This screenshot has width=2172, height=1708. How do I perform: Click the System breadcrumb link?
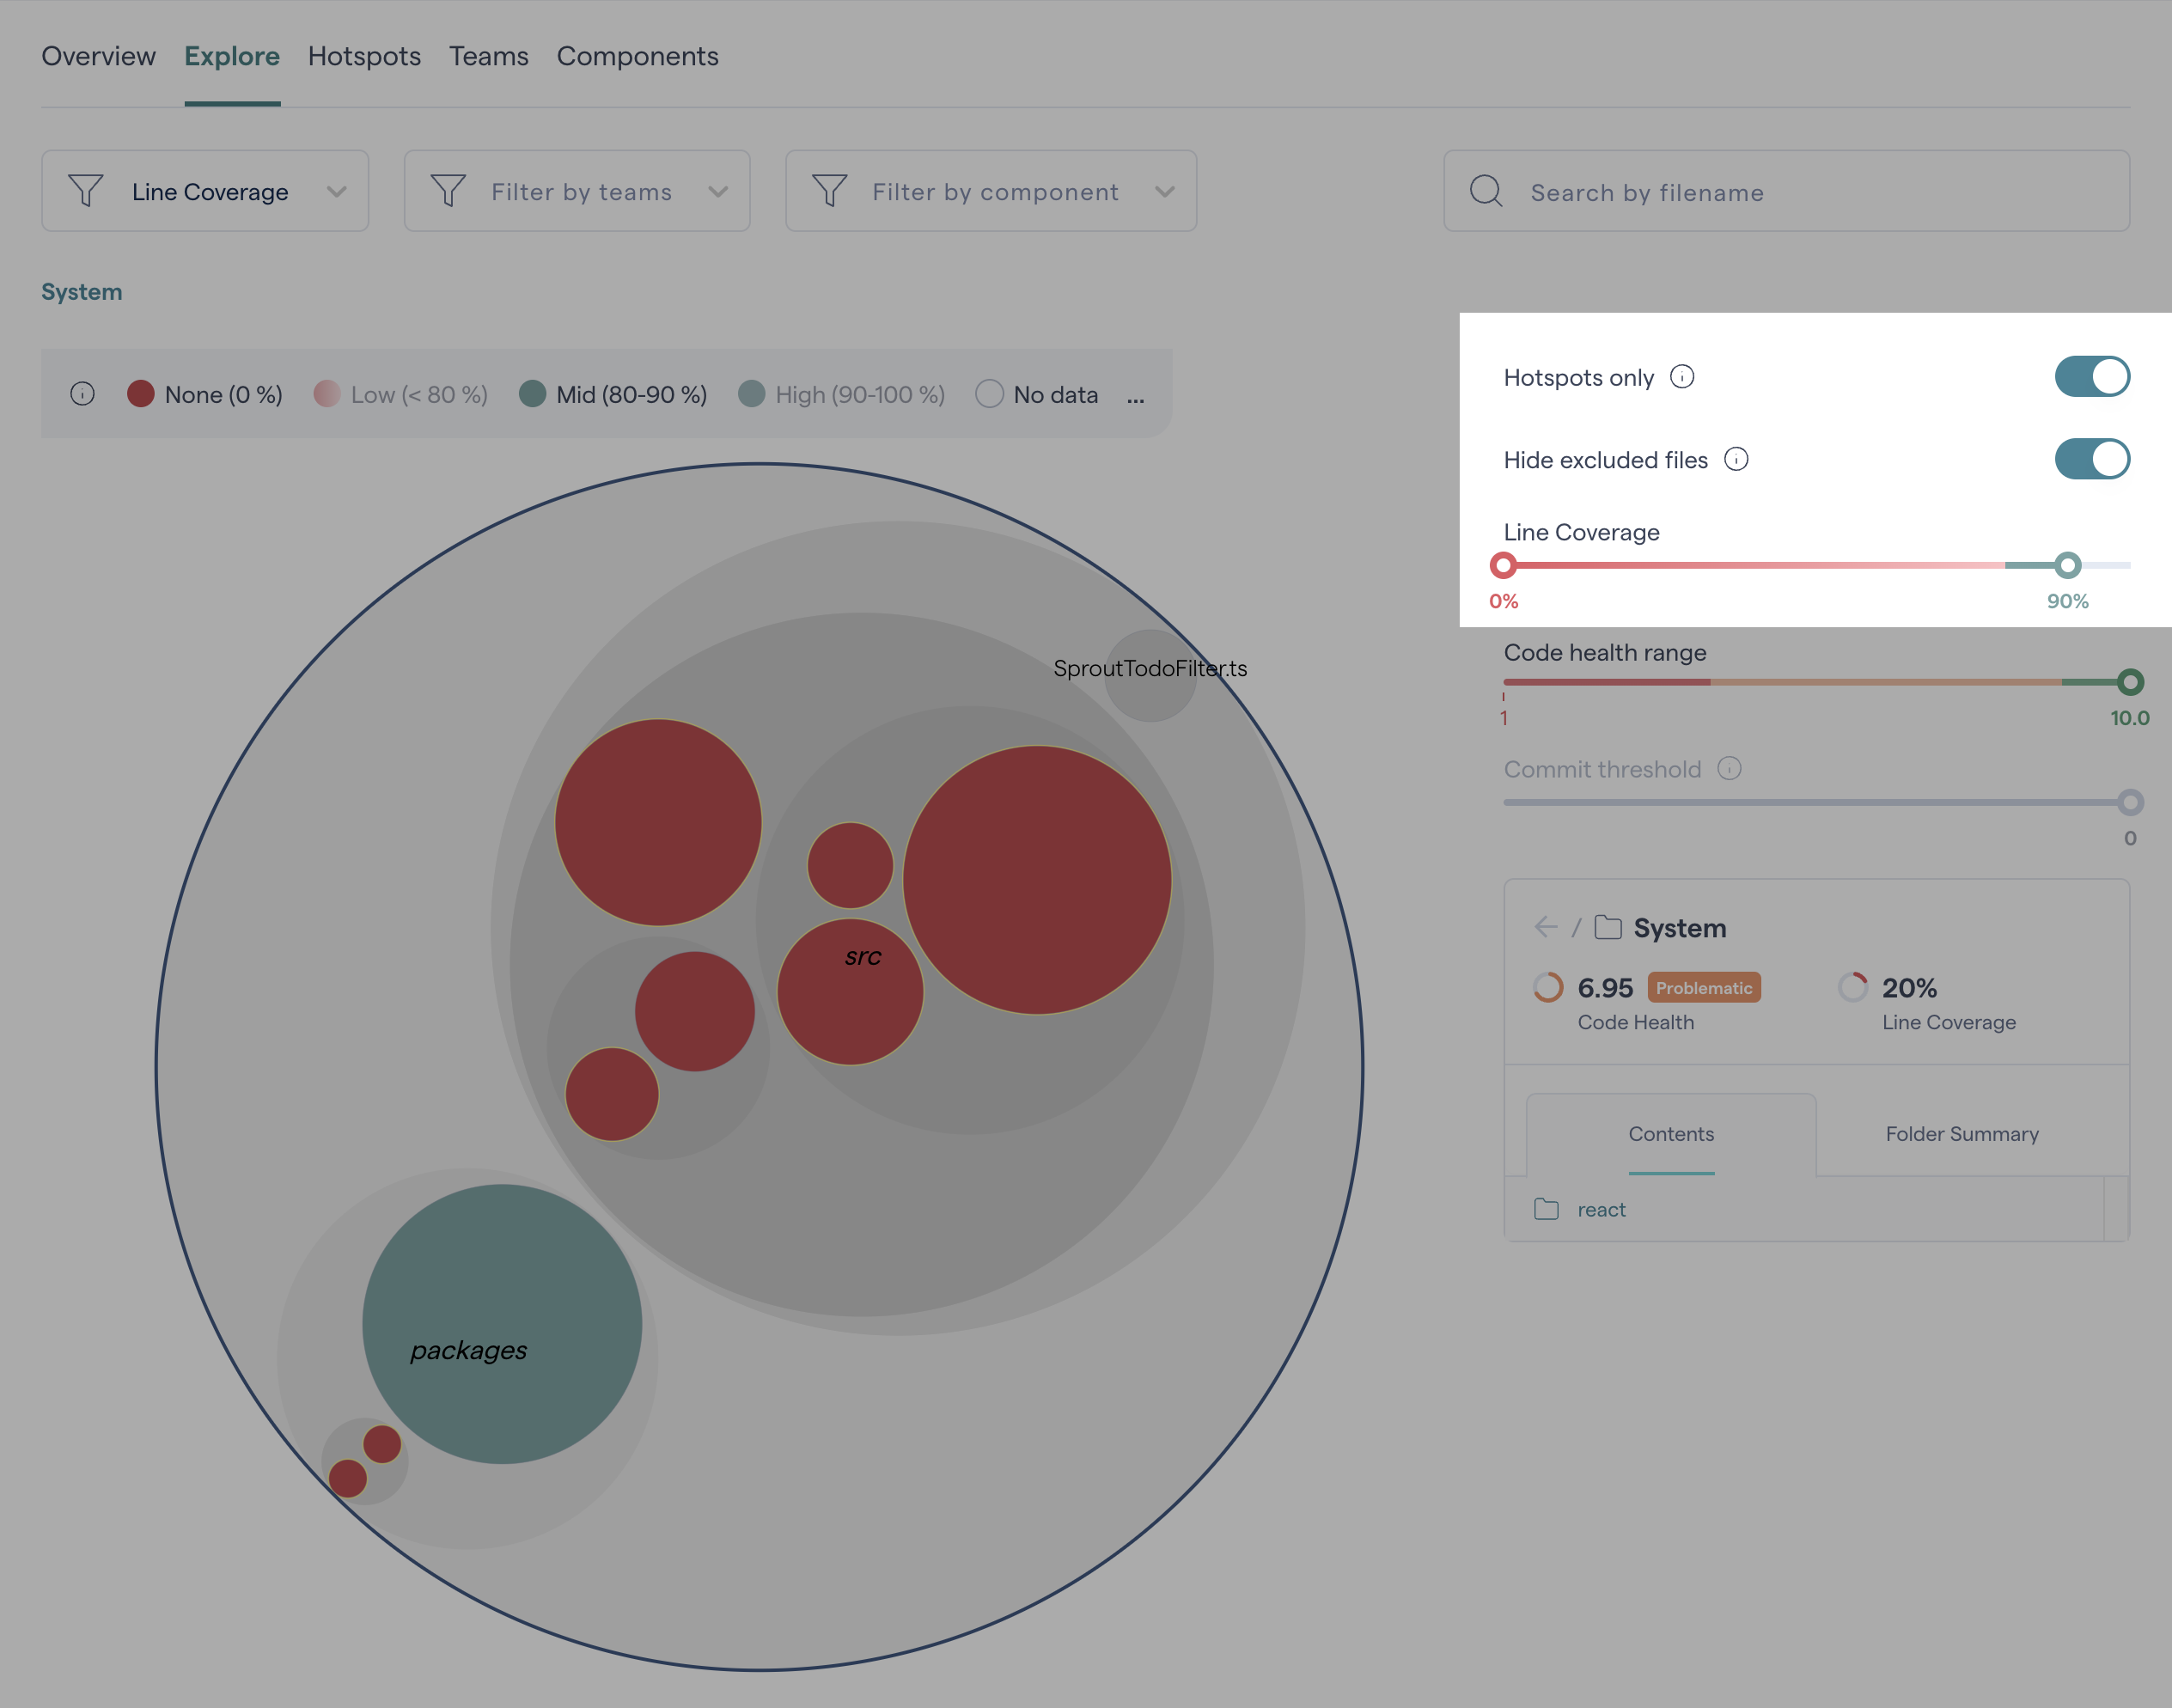click(82, 292)
